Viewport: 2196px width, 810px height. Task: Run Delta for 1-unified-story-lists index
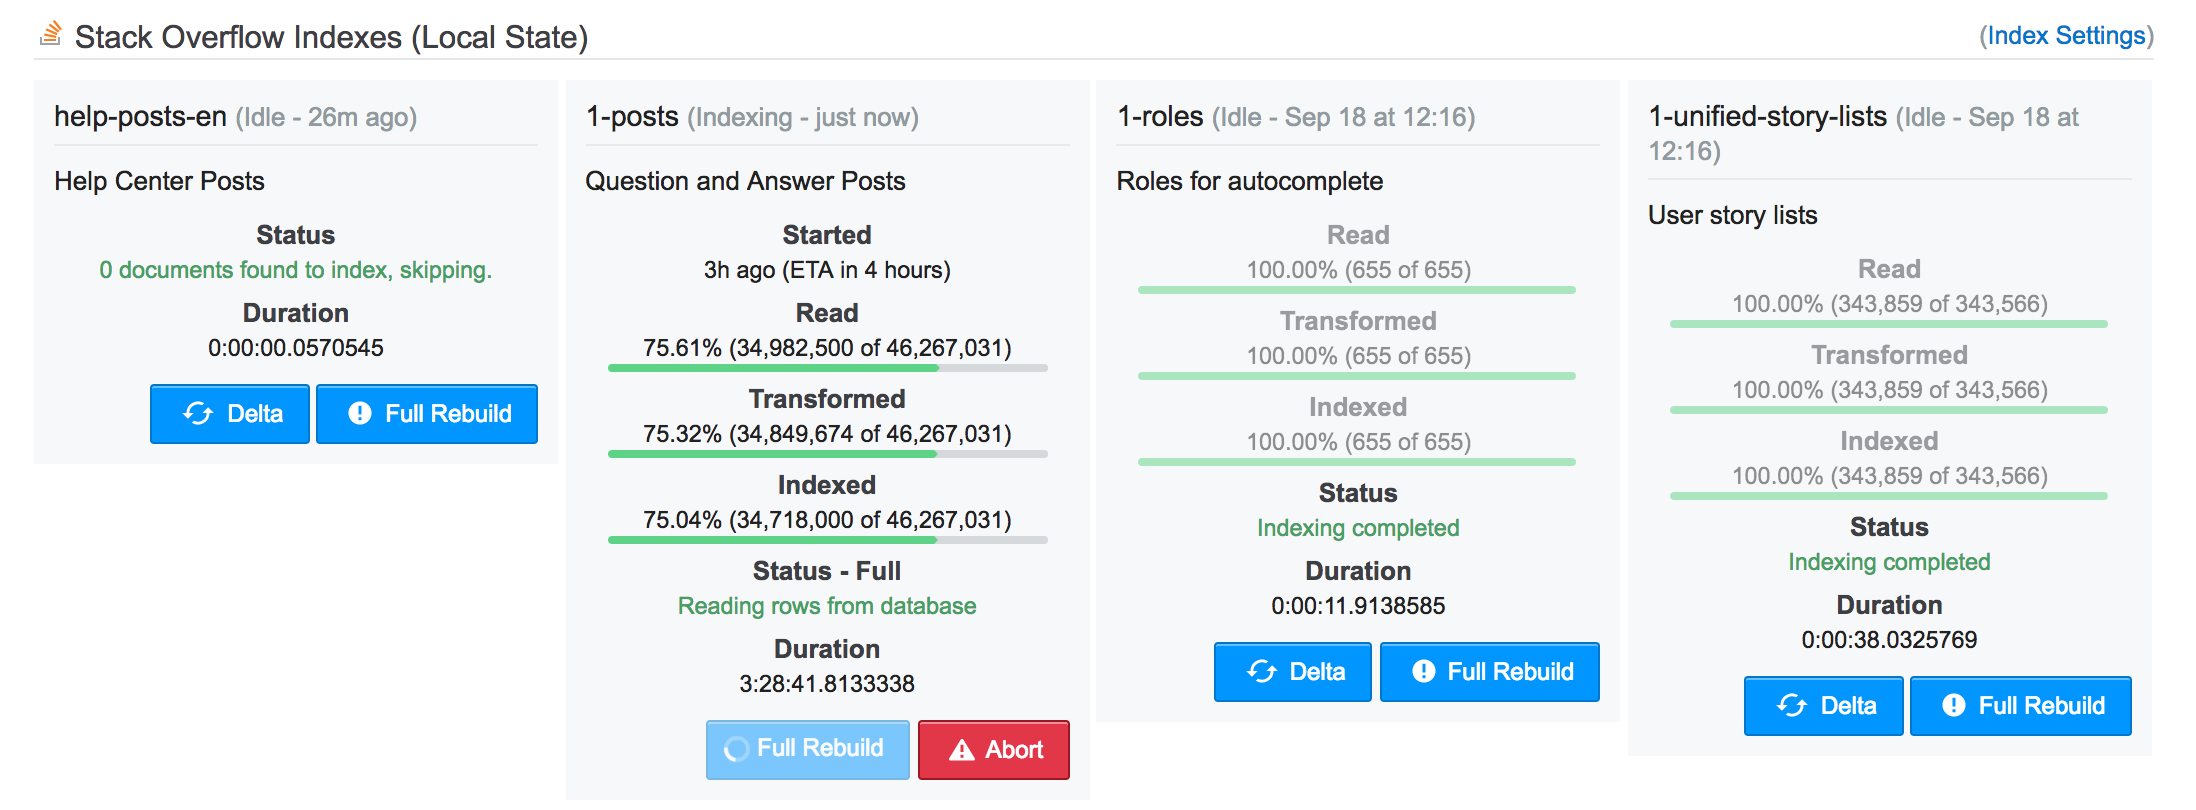[x=1824, y=706]
